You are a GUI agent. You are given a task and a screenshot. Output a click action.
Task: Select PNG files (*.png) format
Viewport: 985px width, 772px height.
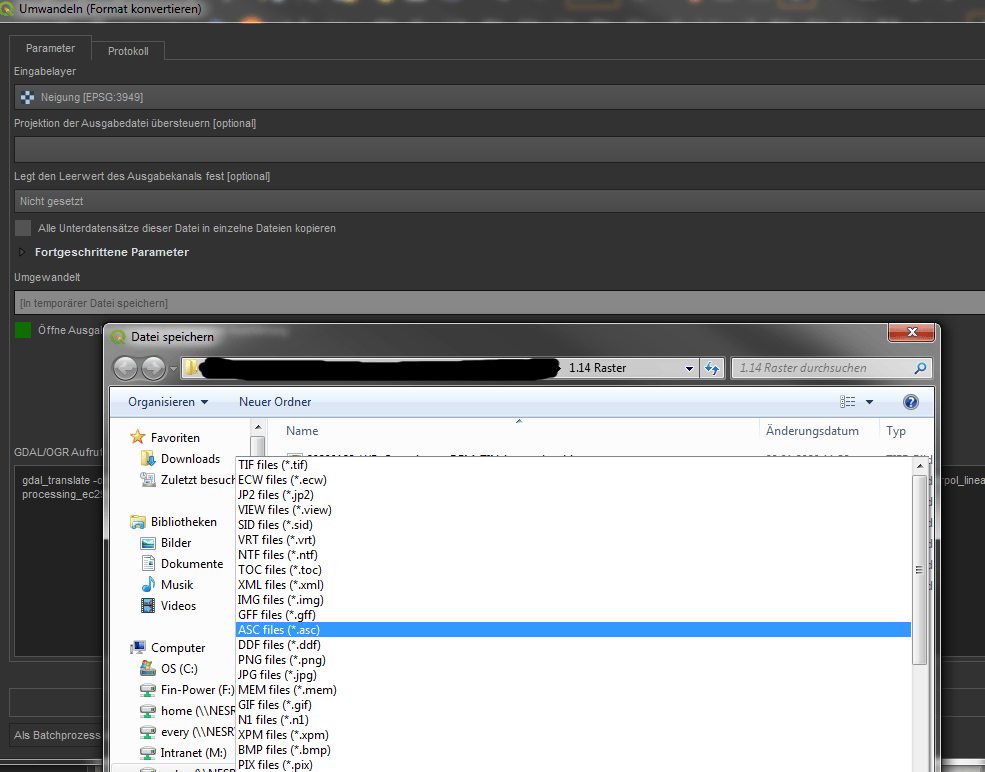pyautogui.click(x=574, y=660)
